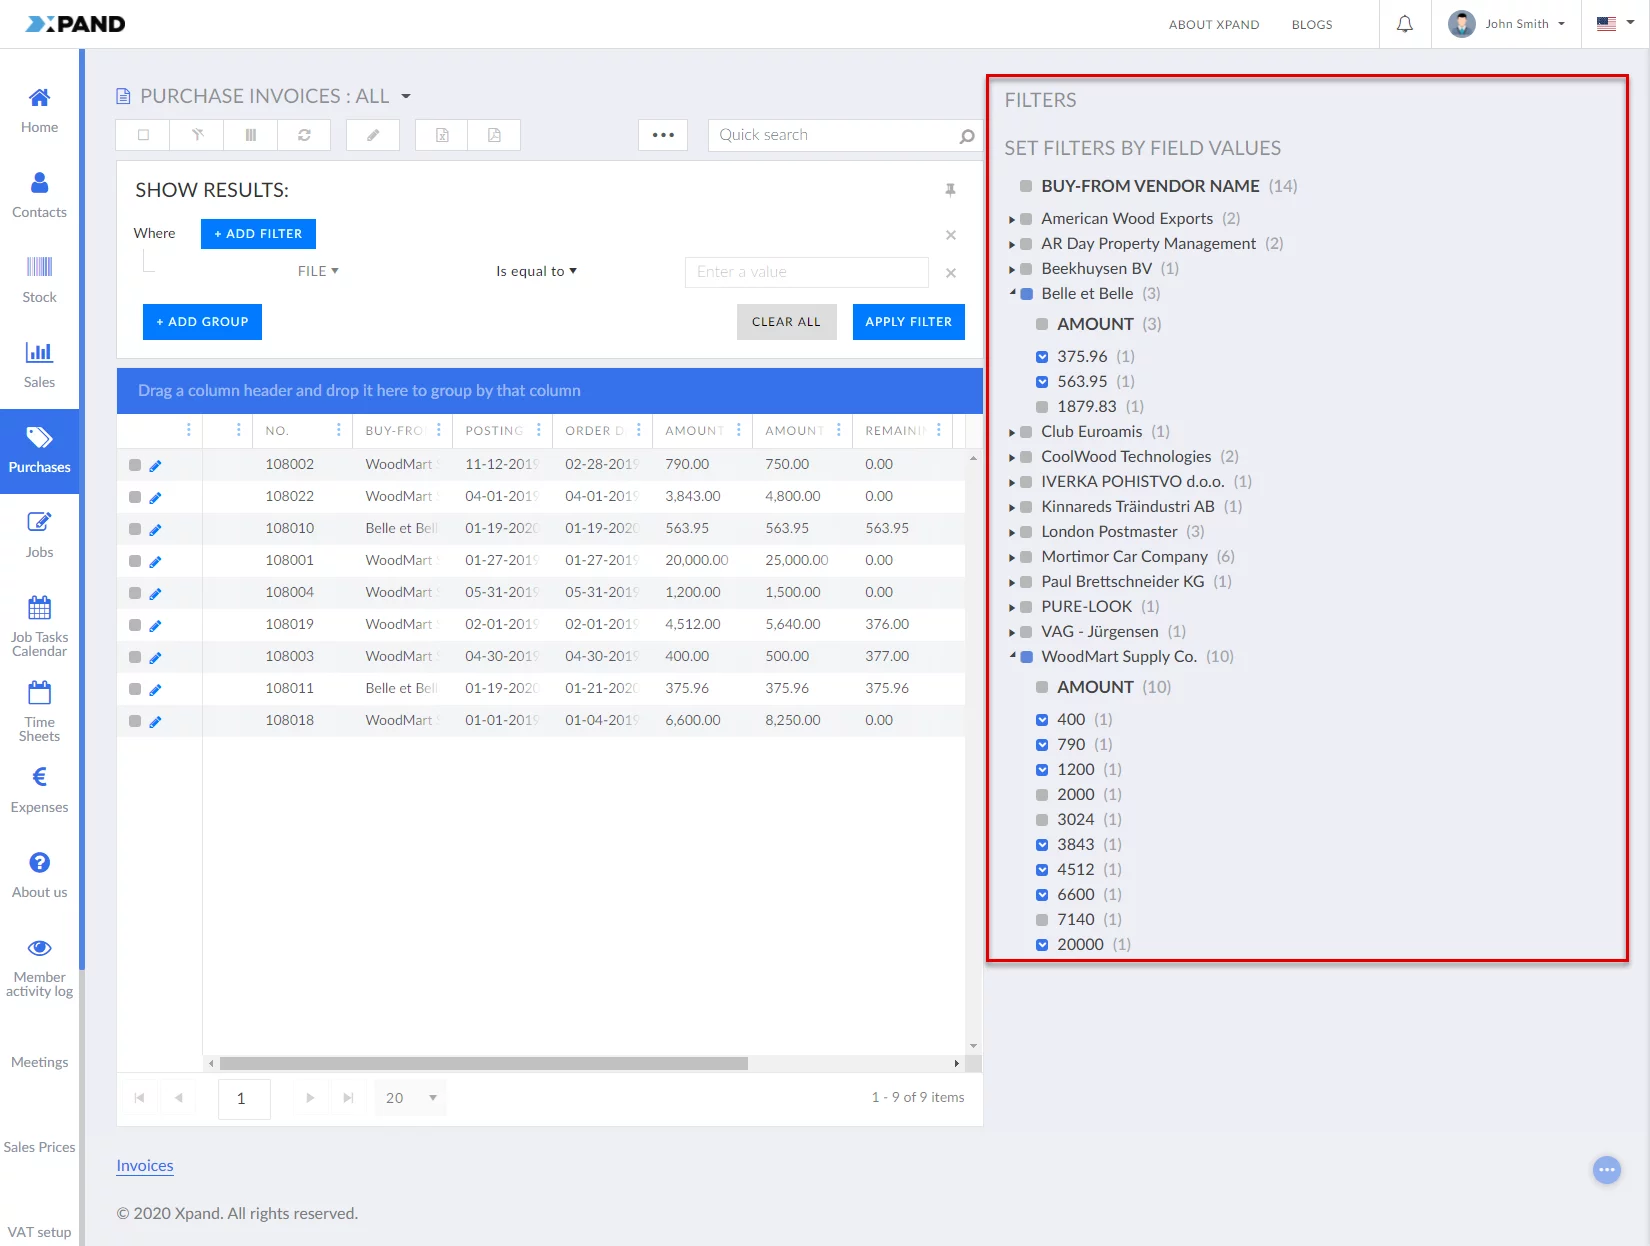Open the chat bubble widget
The image size is (1650, 1246).
click(1606, 1170)
